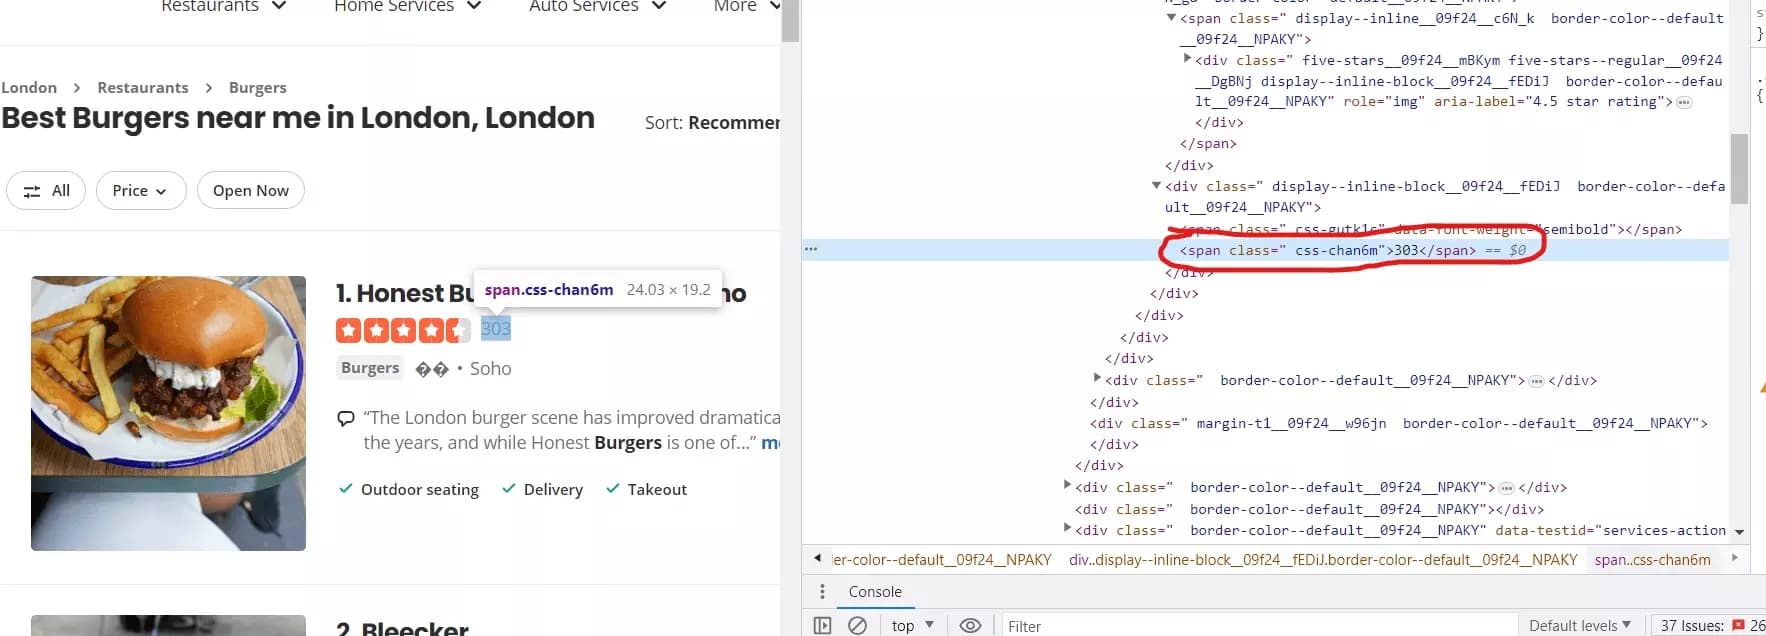The height and width of the screenshot is (636, 1766).
Task: Open the drawer's three-dot menu beside Console
Action: point(822,591)
